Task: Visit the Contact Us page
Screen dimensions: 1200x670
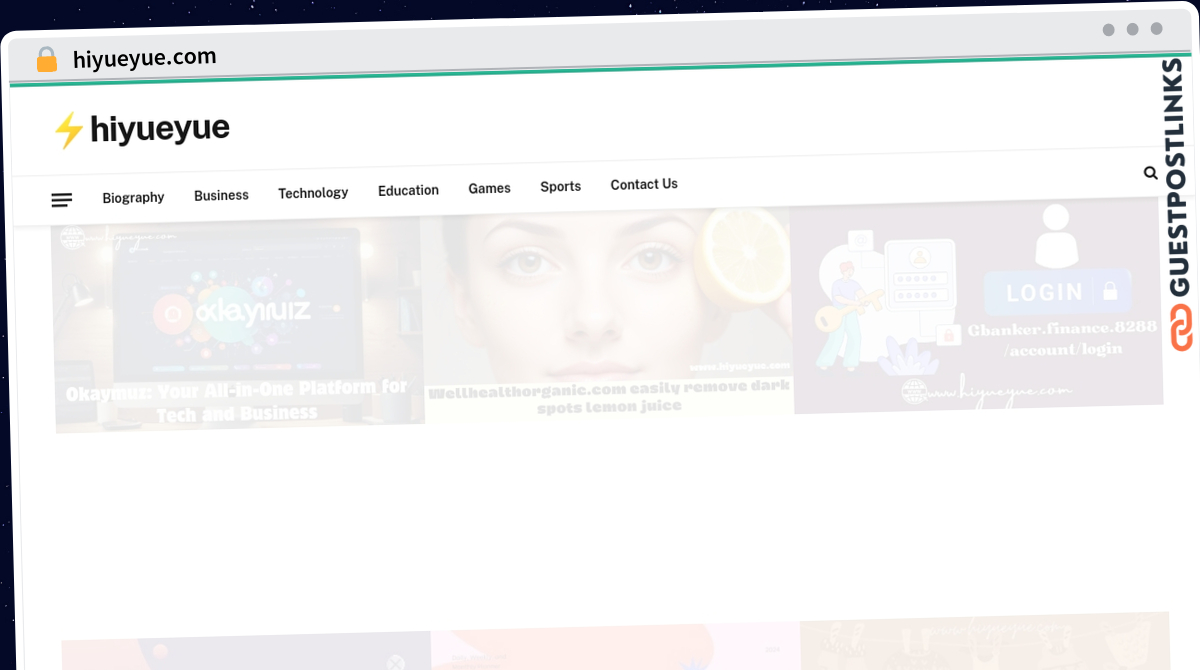Action: pos(644,184)
